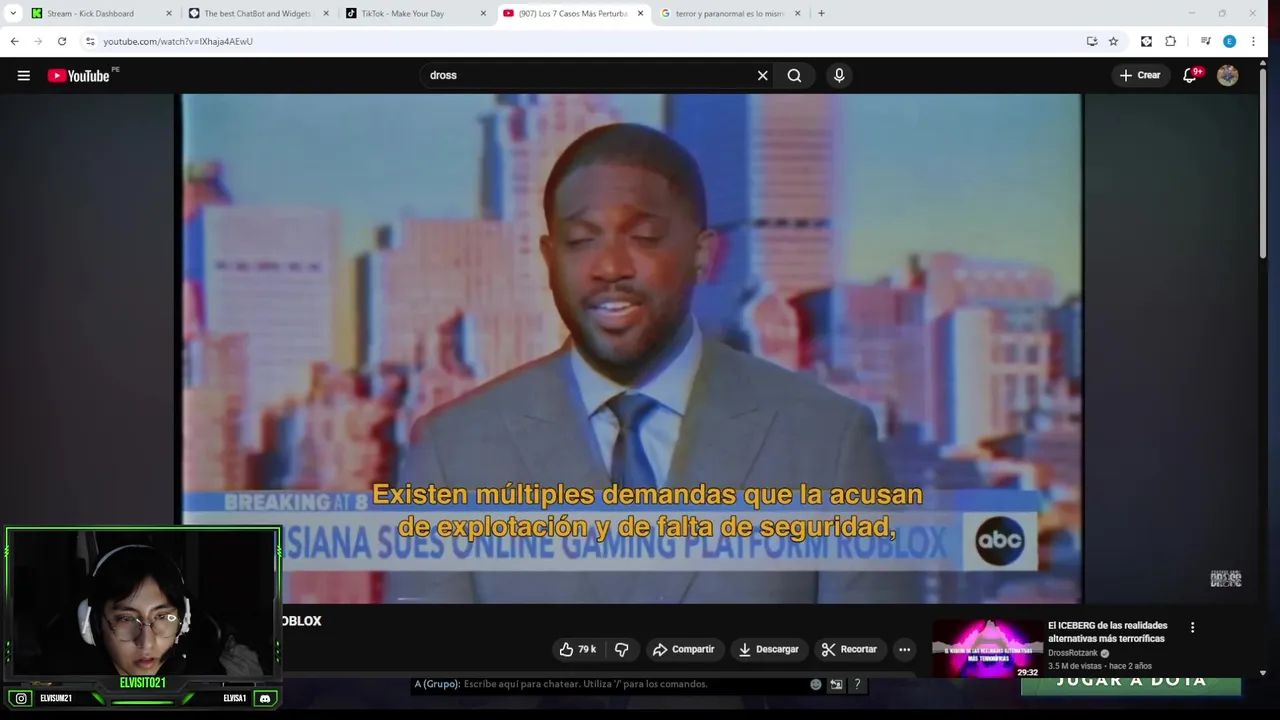Viewport: 1280px width, 720px height.
Task: Reload the current YouTube page
Action: pos(62,41)
